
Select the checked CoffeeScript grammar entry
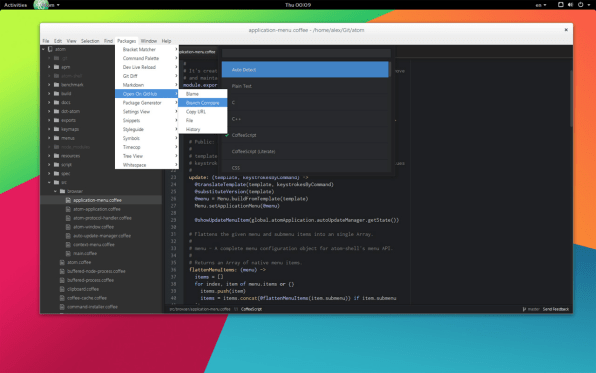pos(306,135)
